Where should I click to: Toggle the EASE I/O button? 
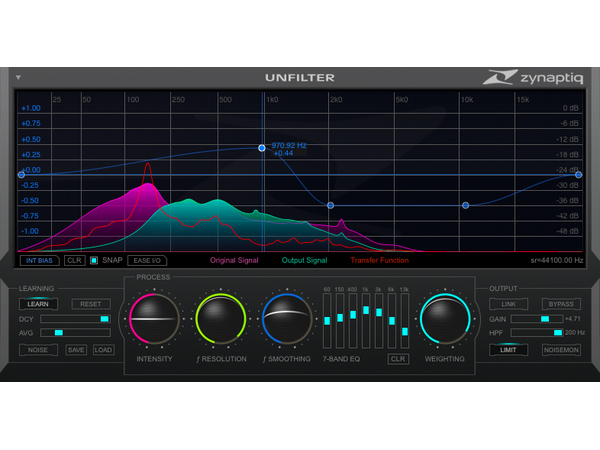pos(147,261)
